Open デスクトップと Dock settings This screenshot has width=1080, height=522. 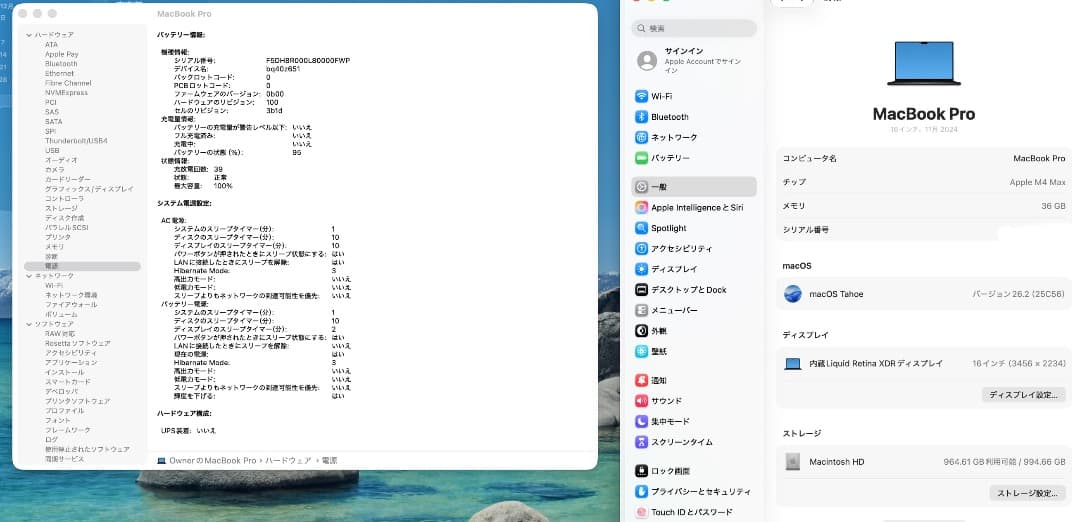(x=694, y=290)
